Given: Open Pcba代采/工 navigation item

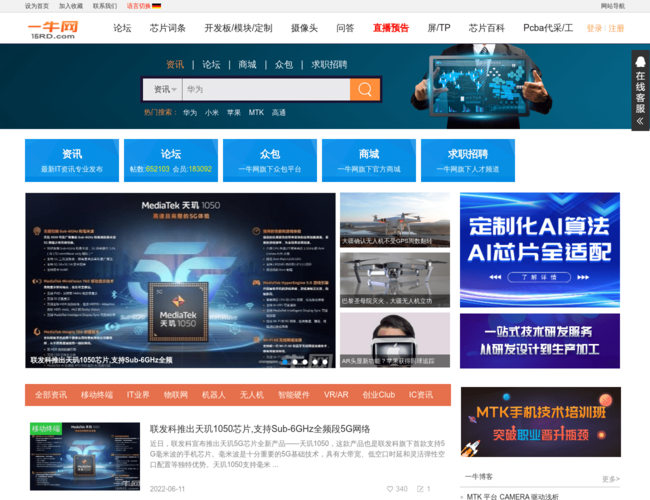Looking at the screenshot, I should pyautogui.click(x=548, y=28).
